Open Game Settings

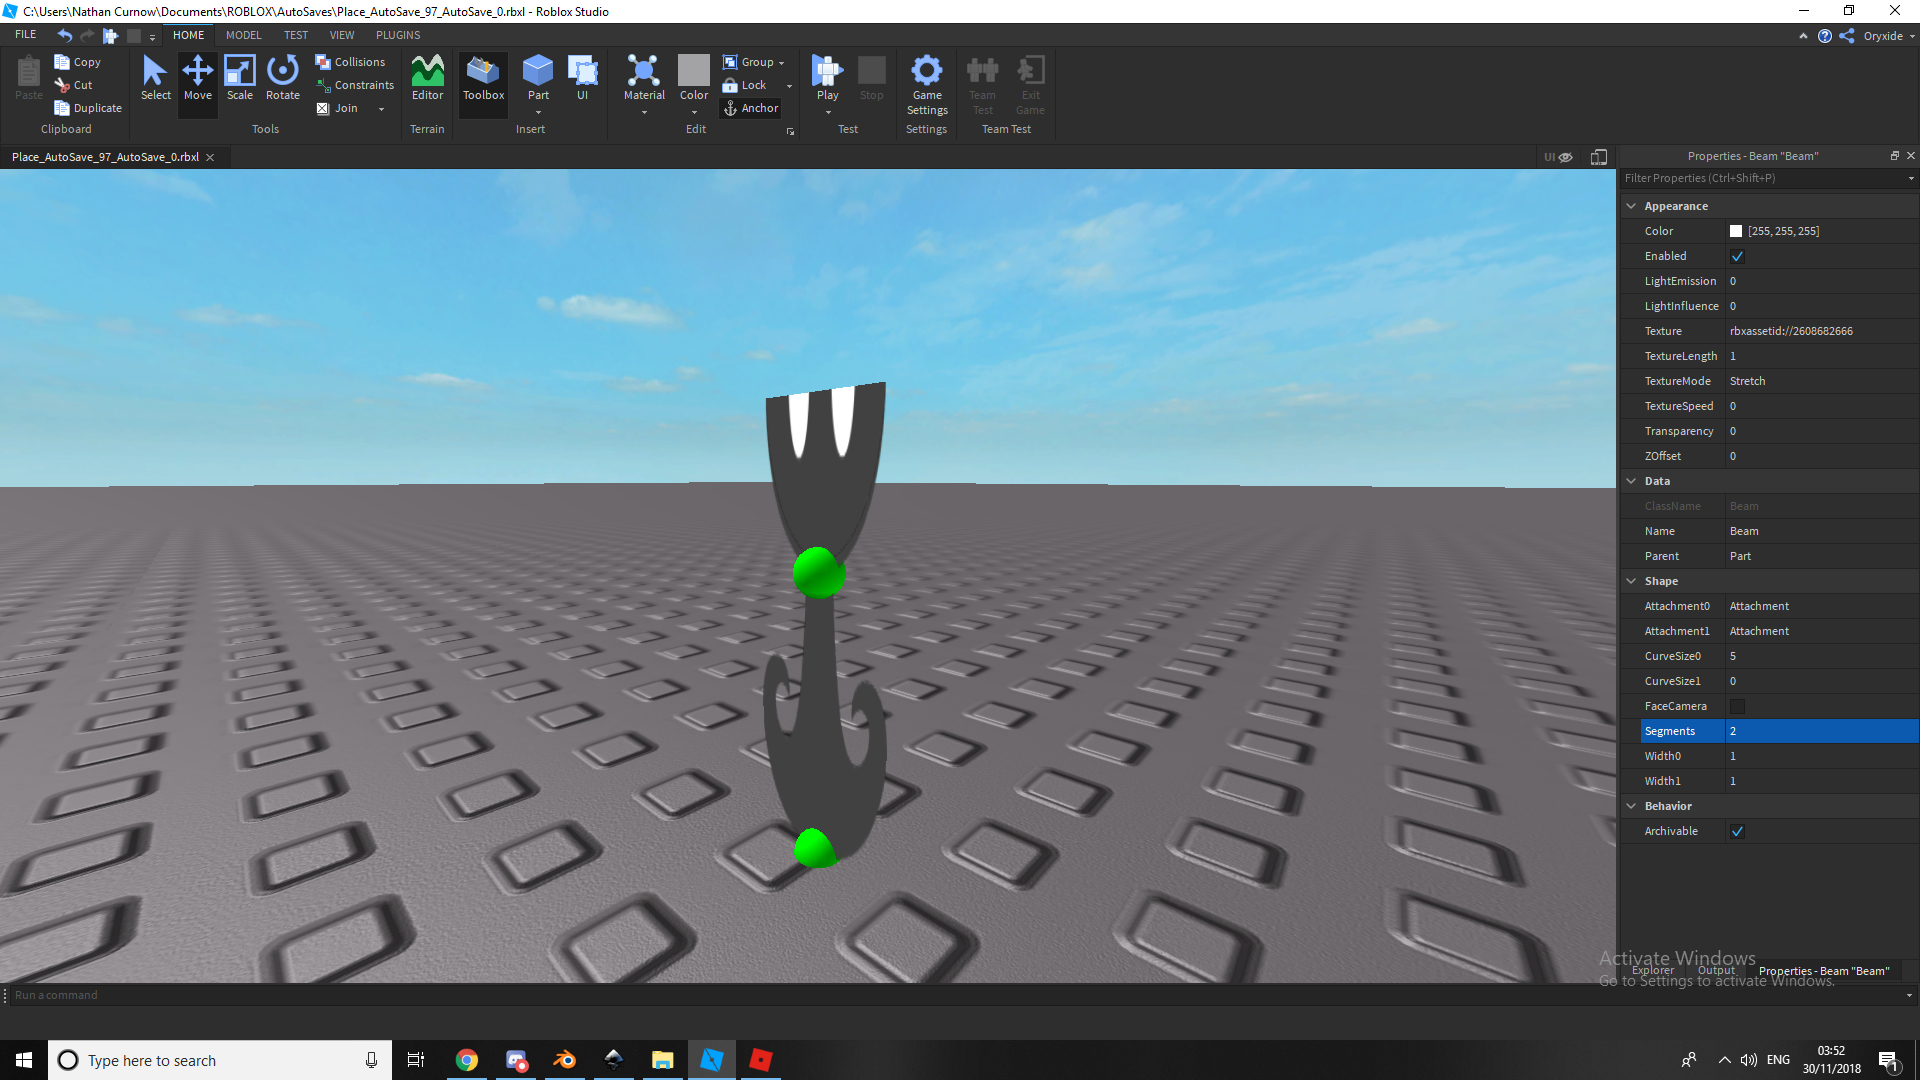point(926,84)
